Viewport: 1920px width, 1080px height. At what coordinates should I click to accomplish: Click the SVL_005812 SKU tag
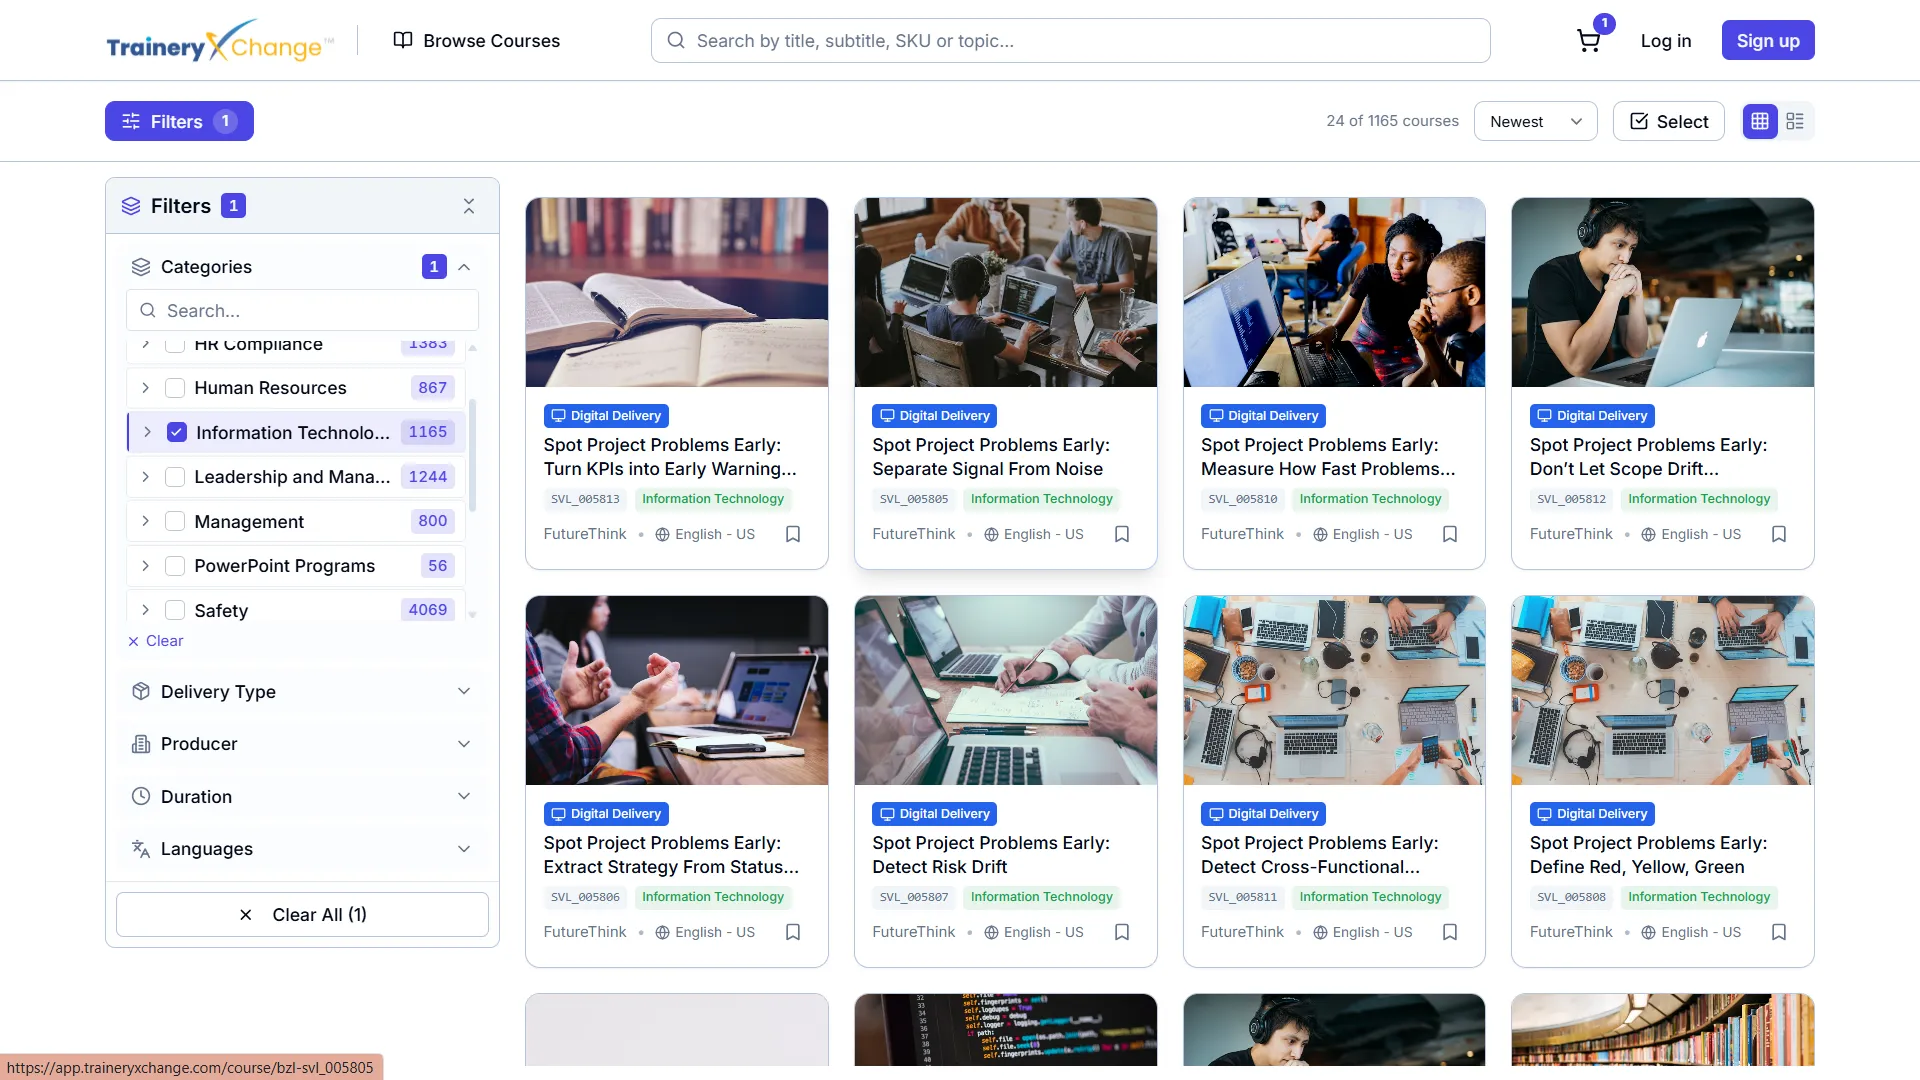[1571, 499]
